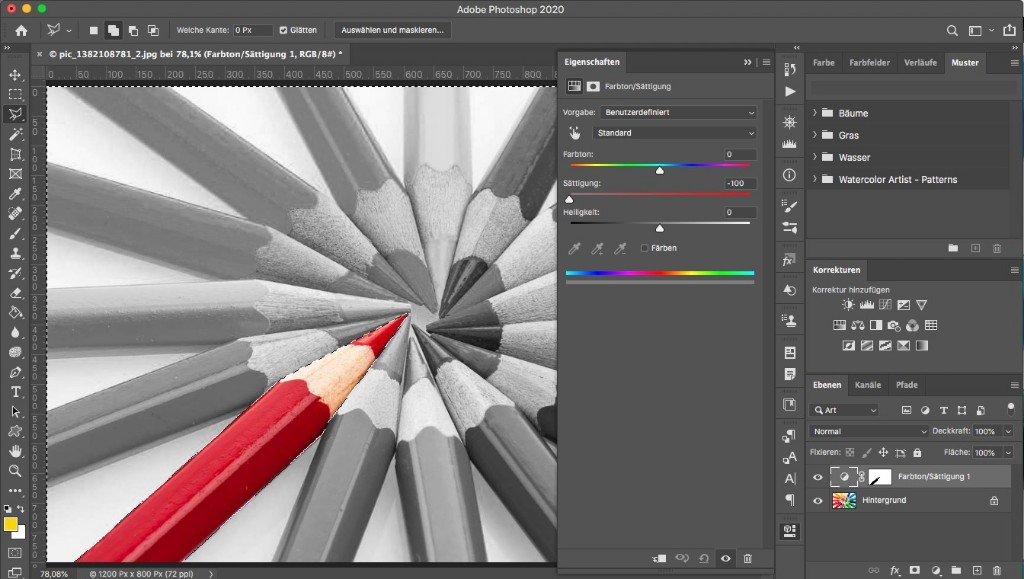The width and height of the screenshot is (1024, 579).
Task: Expand the Bäume pattern folder
Action: click(x=815, y=113)
